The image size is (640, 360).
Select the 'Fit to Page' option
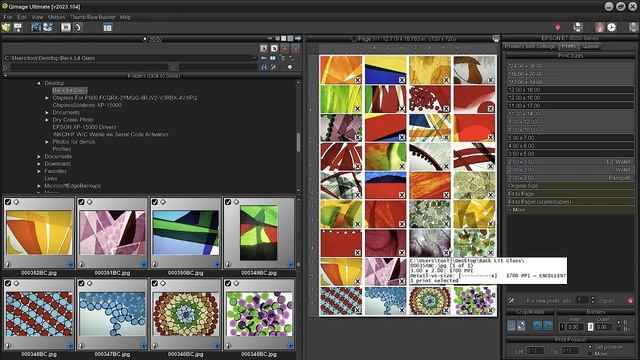coord(571,194)
